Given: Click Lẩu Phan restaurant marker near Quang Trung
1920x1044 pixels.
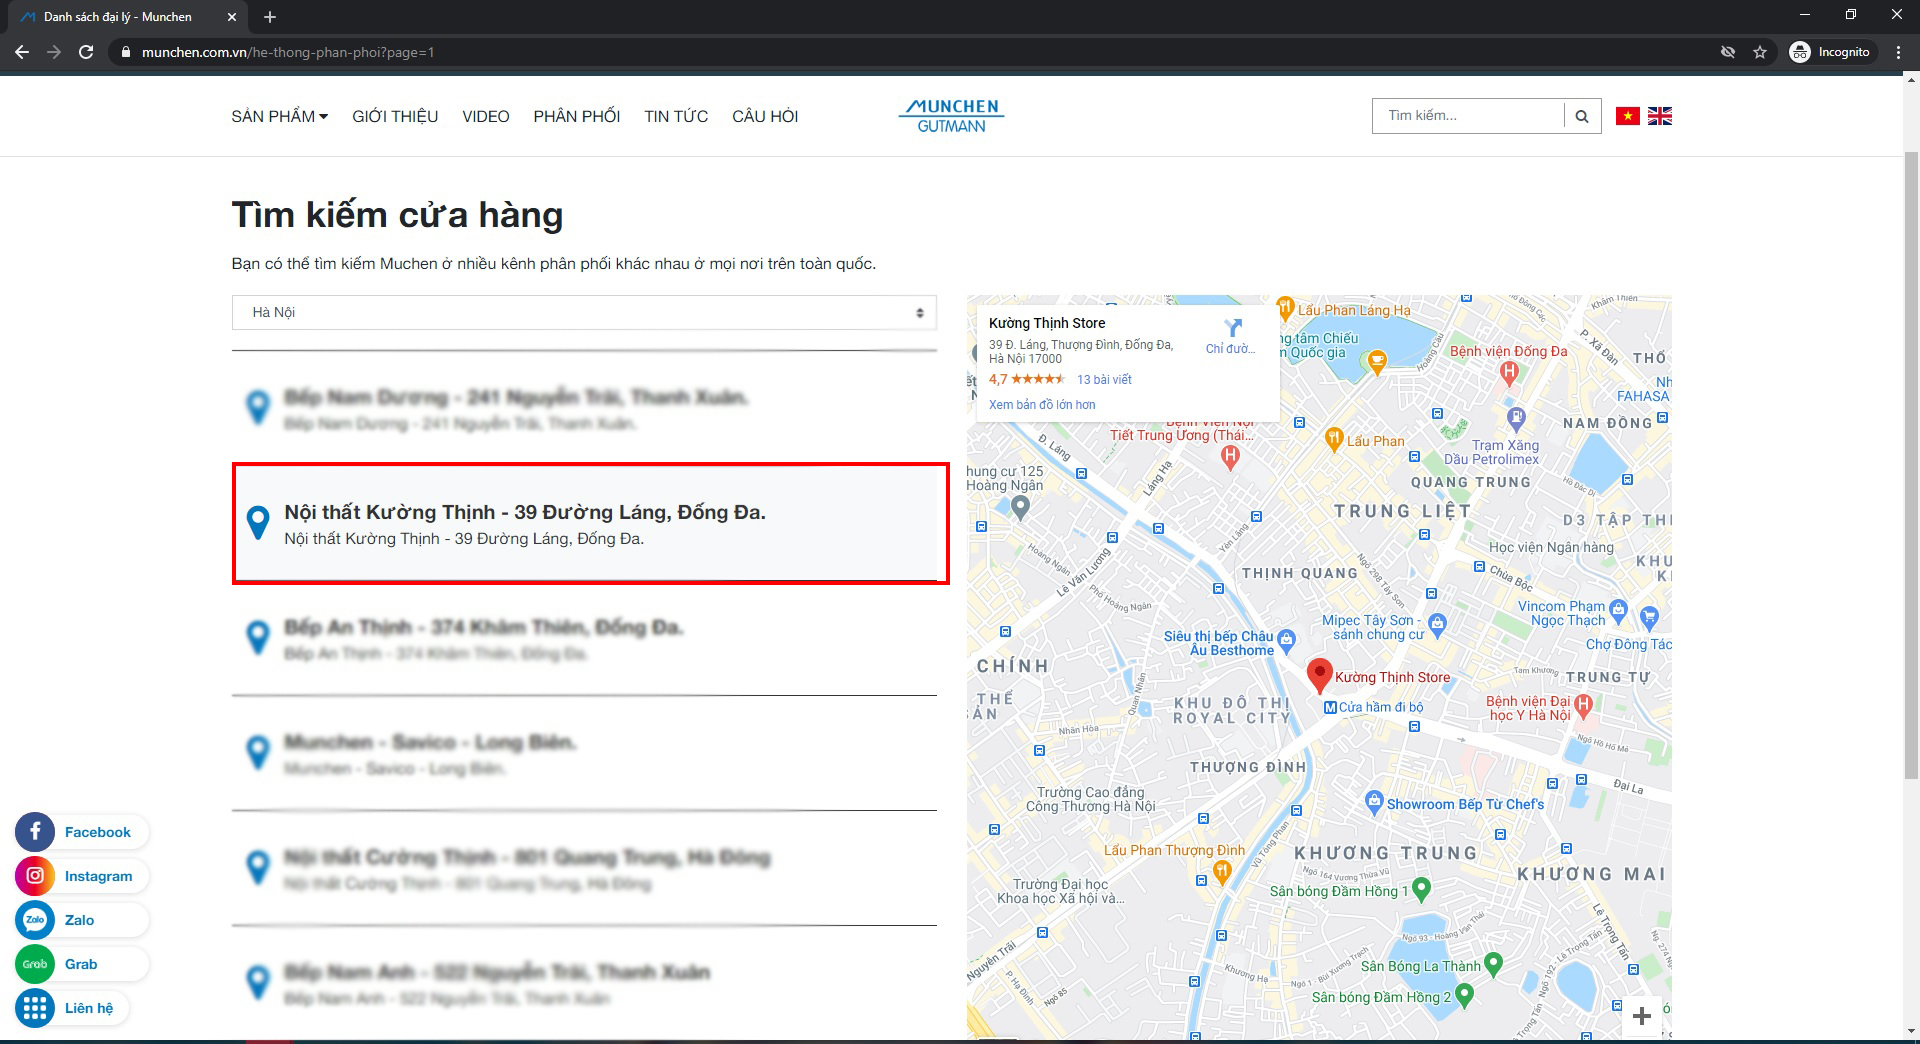Looking at the screenshot, I should point(1333,438).
